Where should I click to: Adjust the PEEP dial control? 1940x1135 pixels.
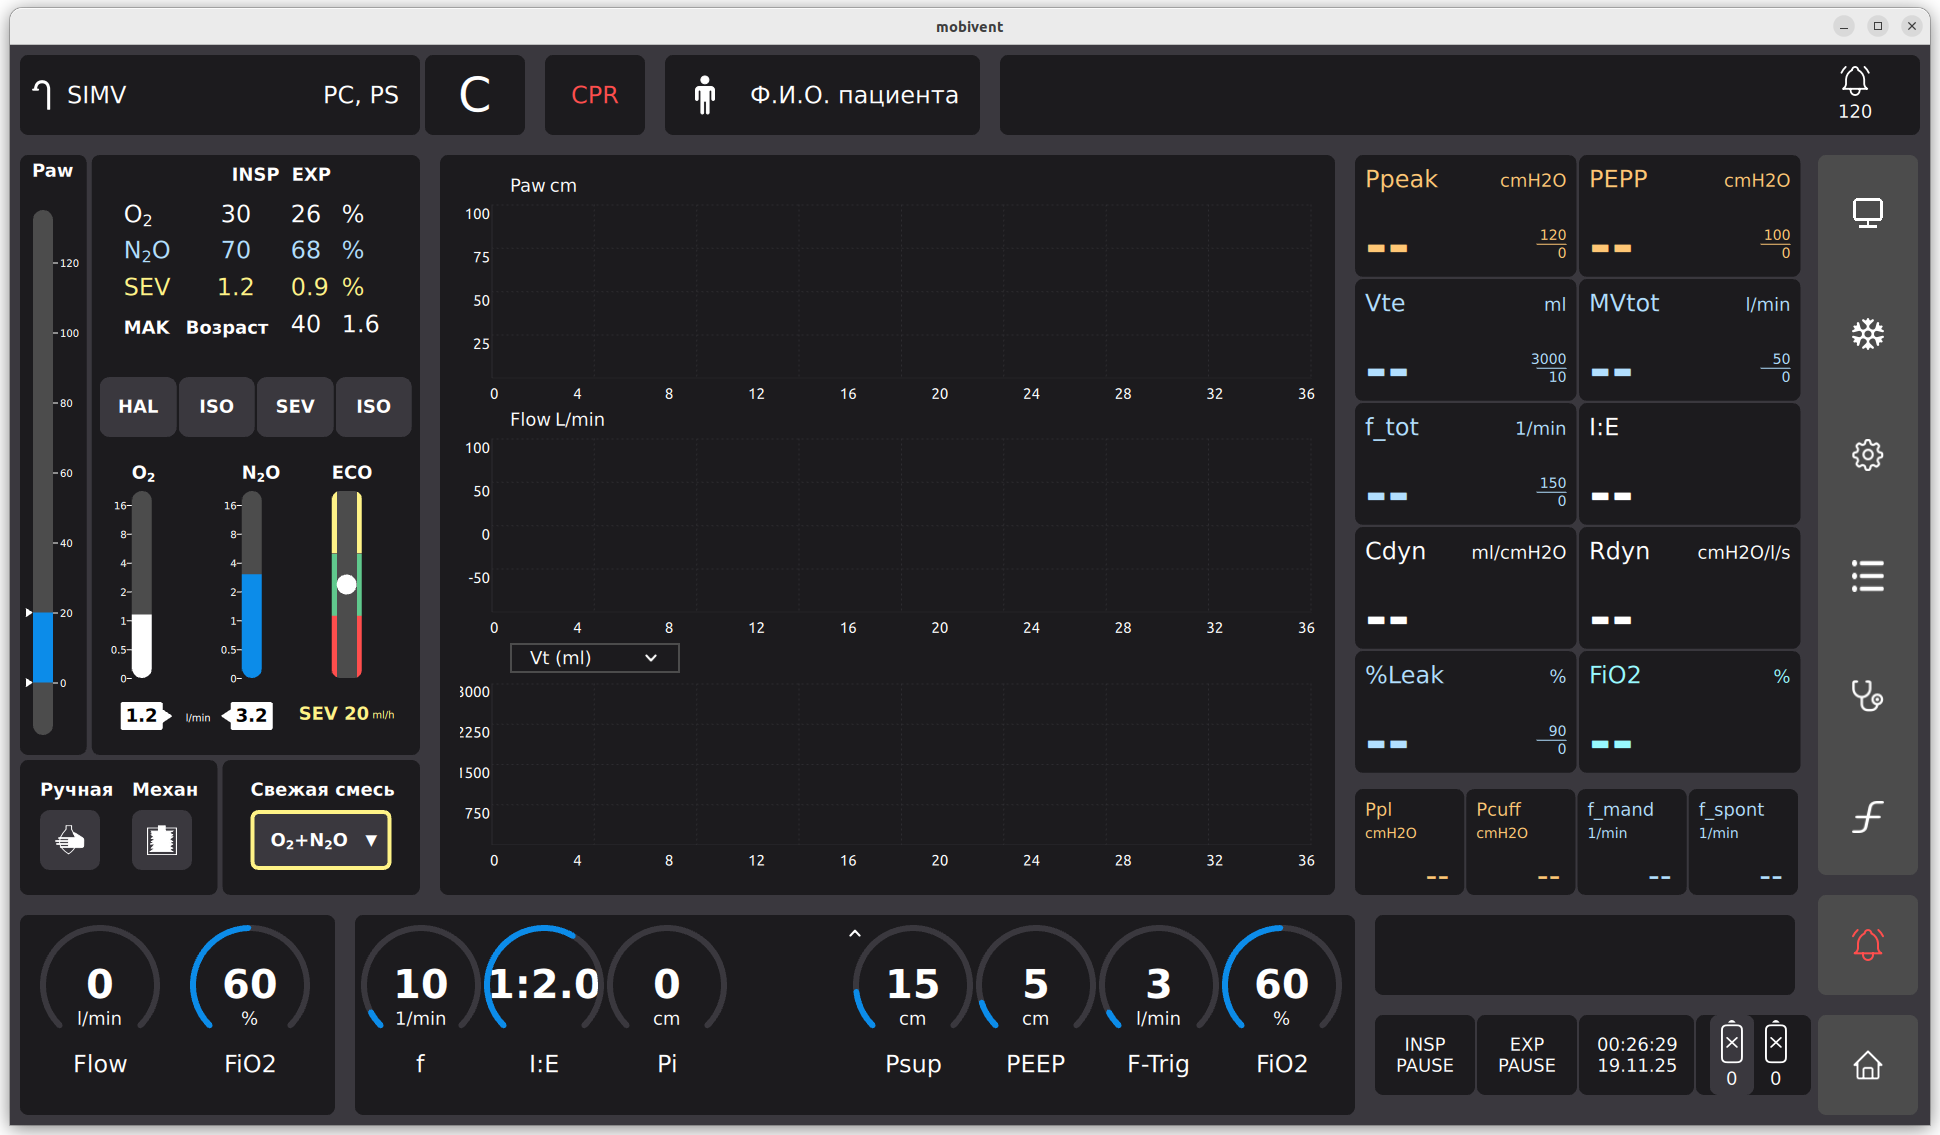pos(1035,985)
